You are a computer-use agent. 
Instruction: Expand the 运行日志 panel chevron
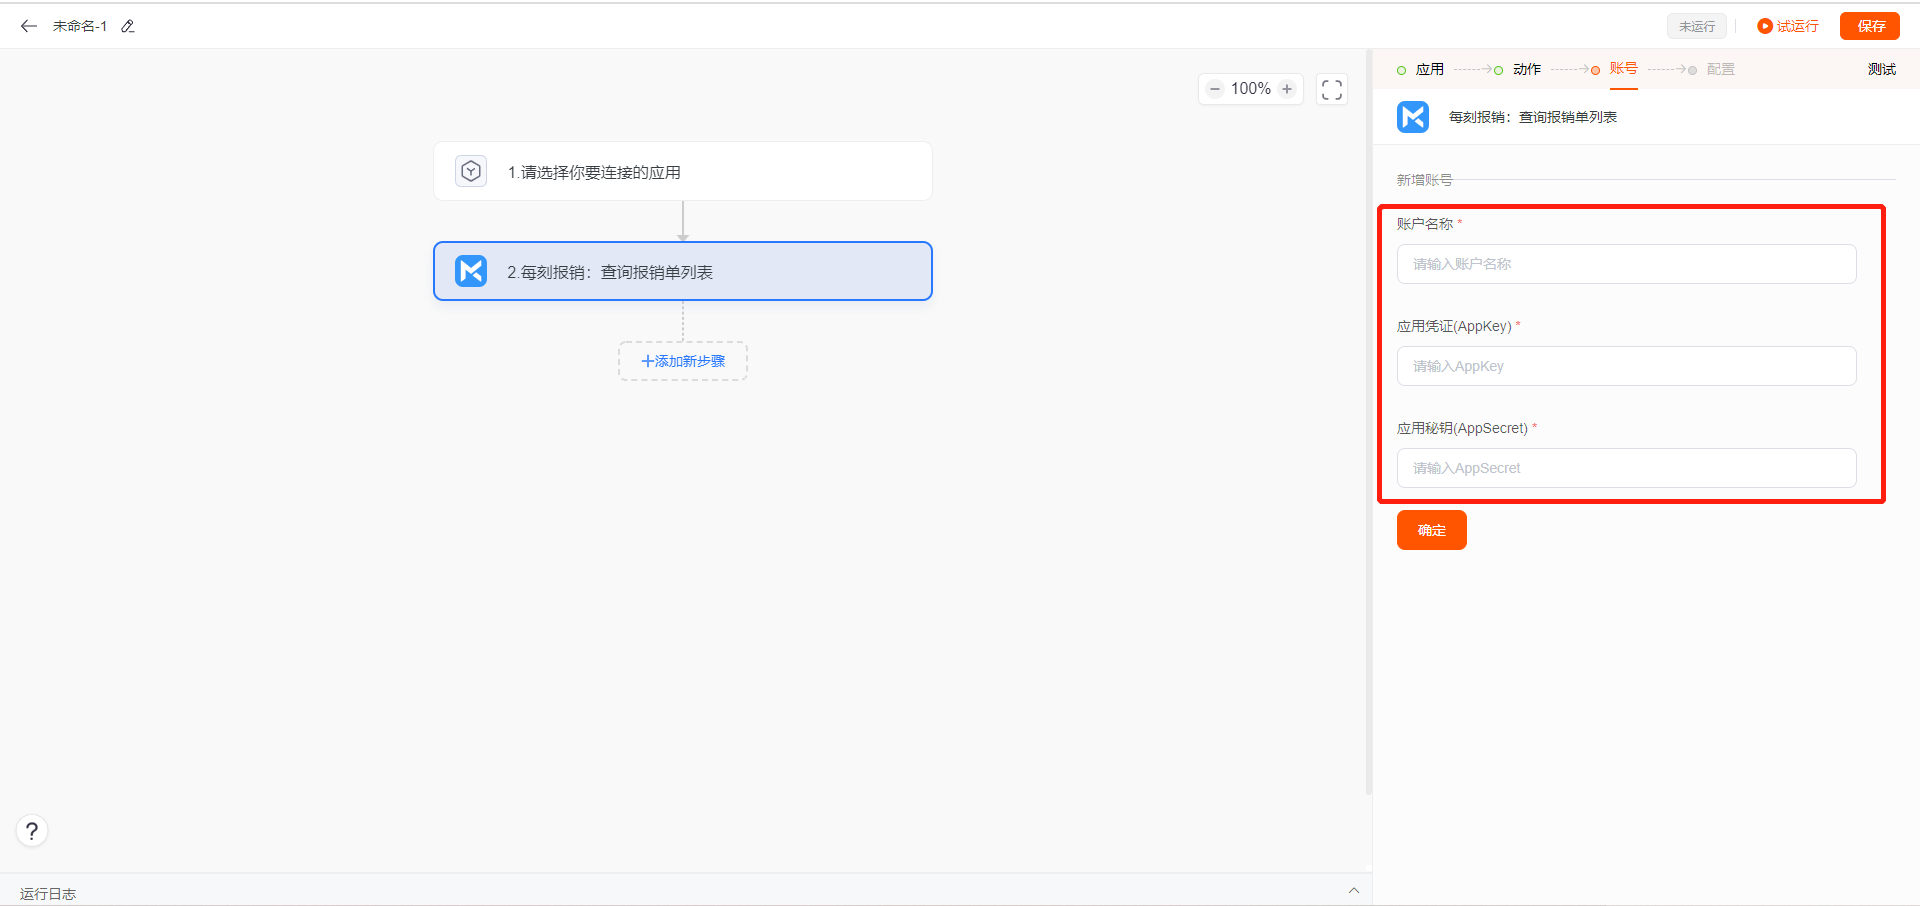[x=1353, y=891]
